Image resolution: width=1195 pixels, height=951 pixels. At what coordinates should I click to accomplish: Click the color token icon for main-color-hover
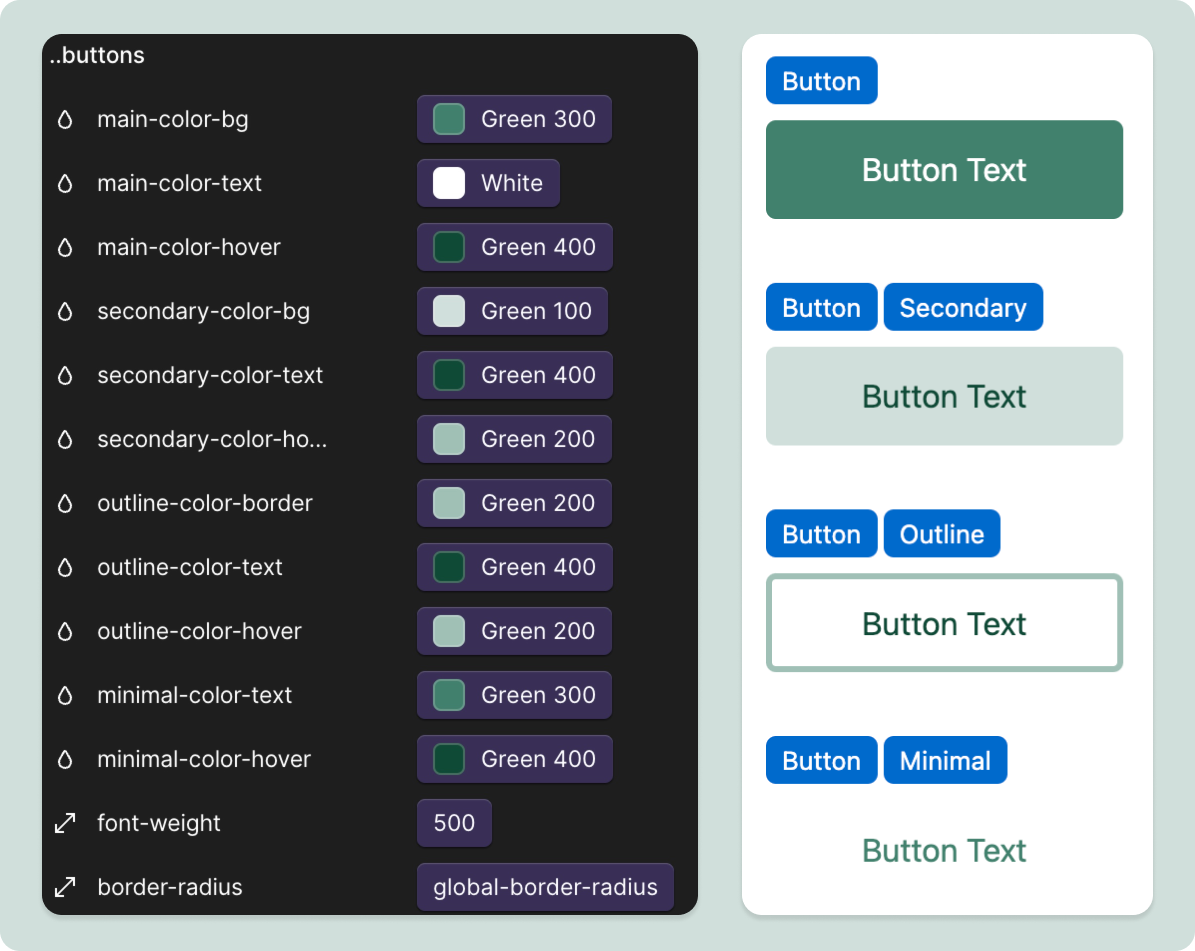tap(65, 247)
